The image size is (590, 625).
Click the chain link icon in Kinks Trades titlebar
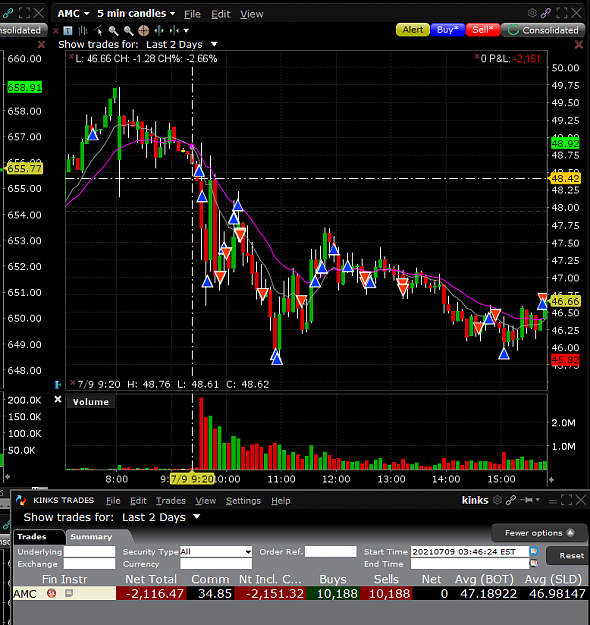pyautogui.click(x=511, y=500)
